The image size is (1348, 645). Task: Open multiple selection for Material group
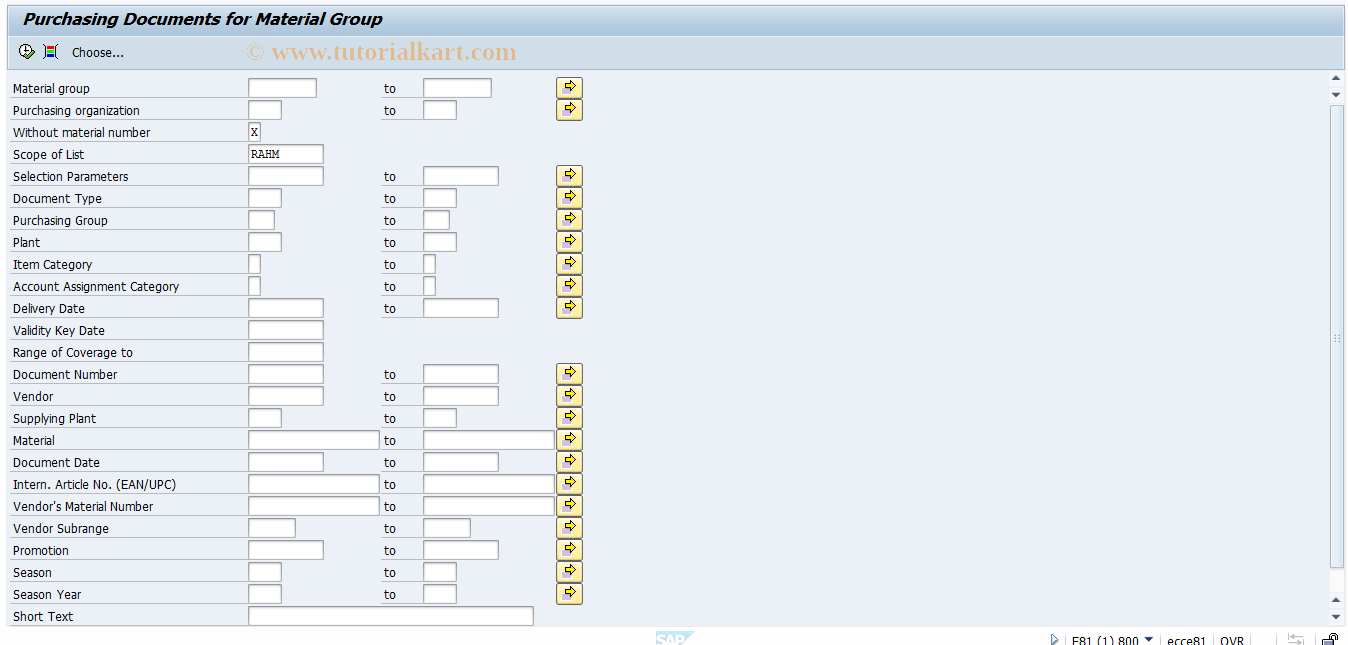coord(568,87)
